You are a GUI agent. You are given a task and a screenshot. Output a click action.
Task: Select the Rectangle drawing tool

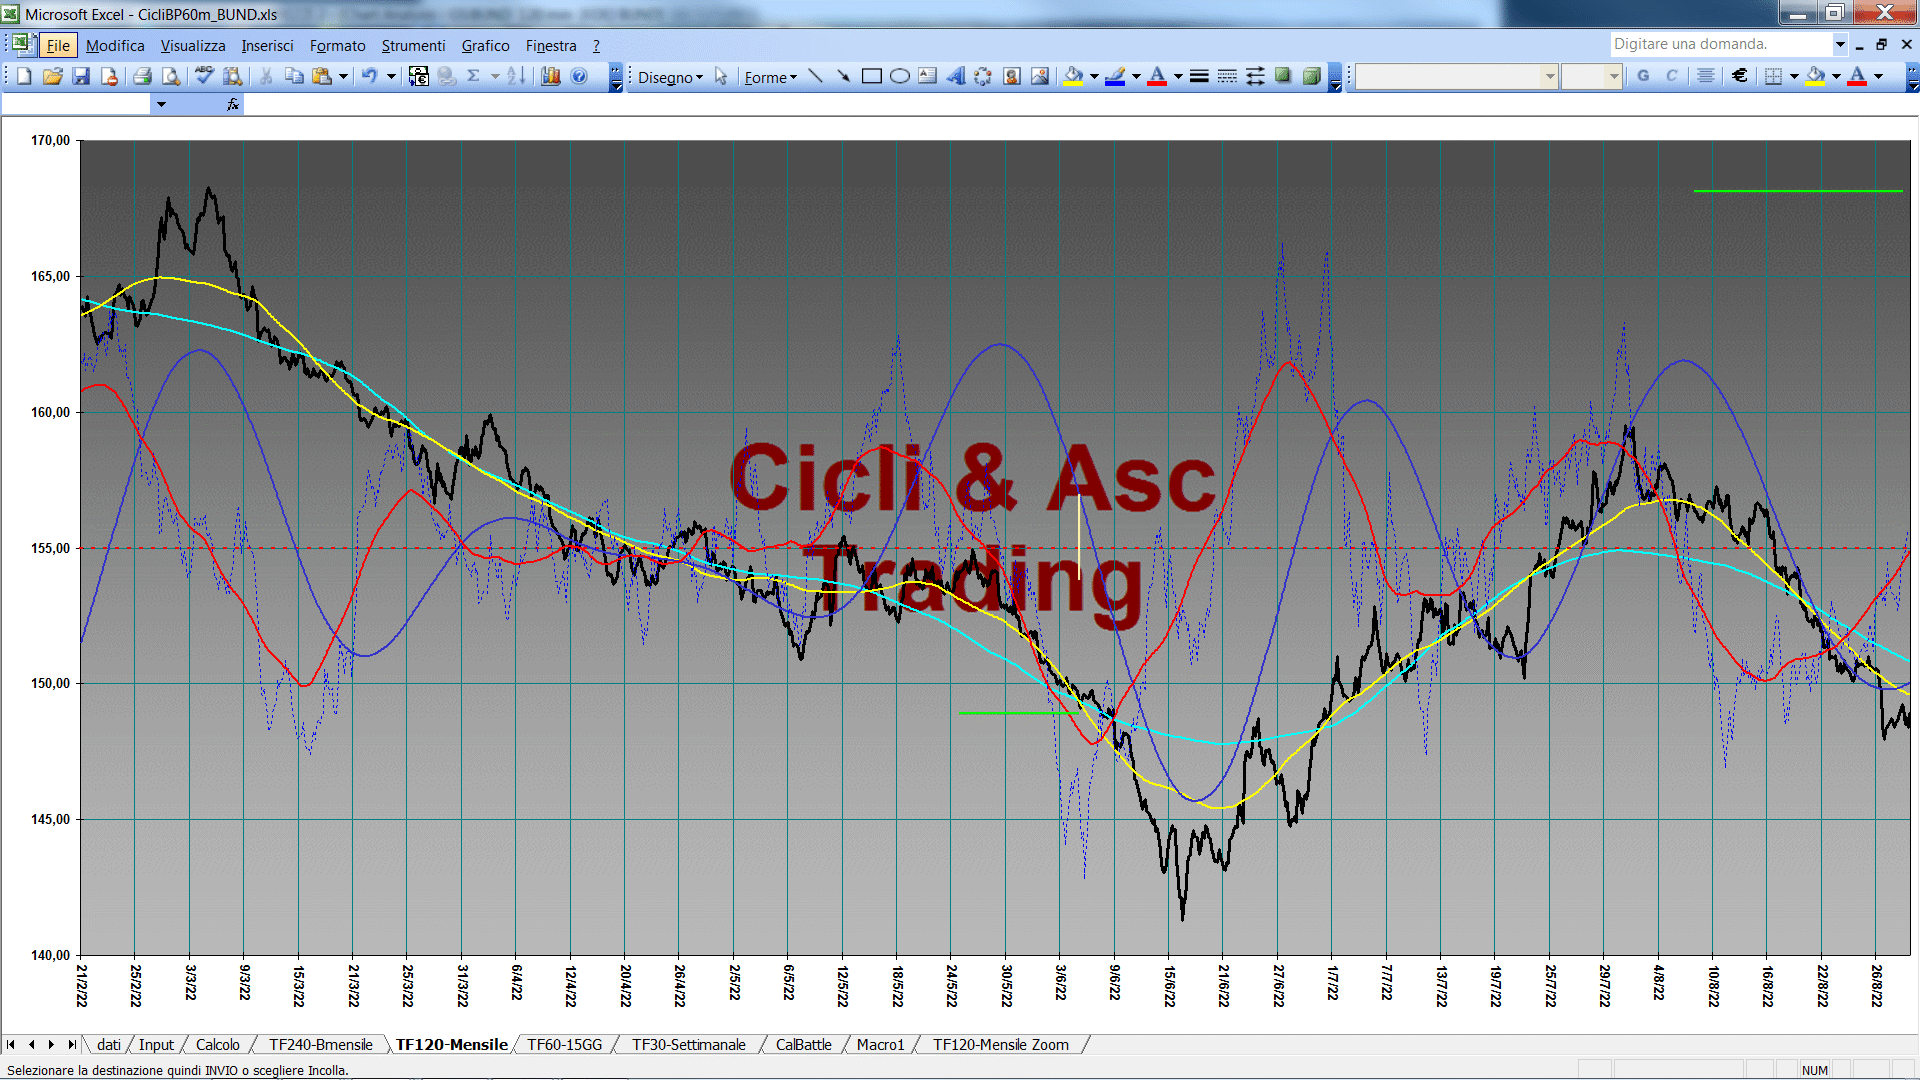pos(871,76)
